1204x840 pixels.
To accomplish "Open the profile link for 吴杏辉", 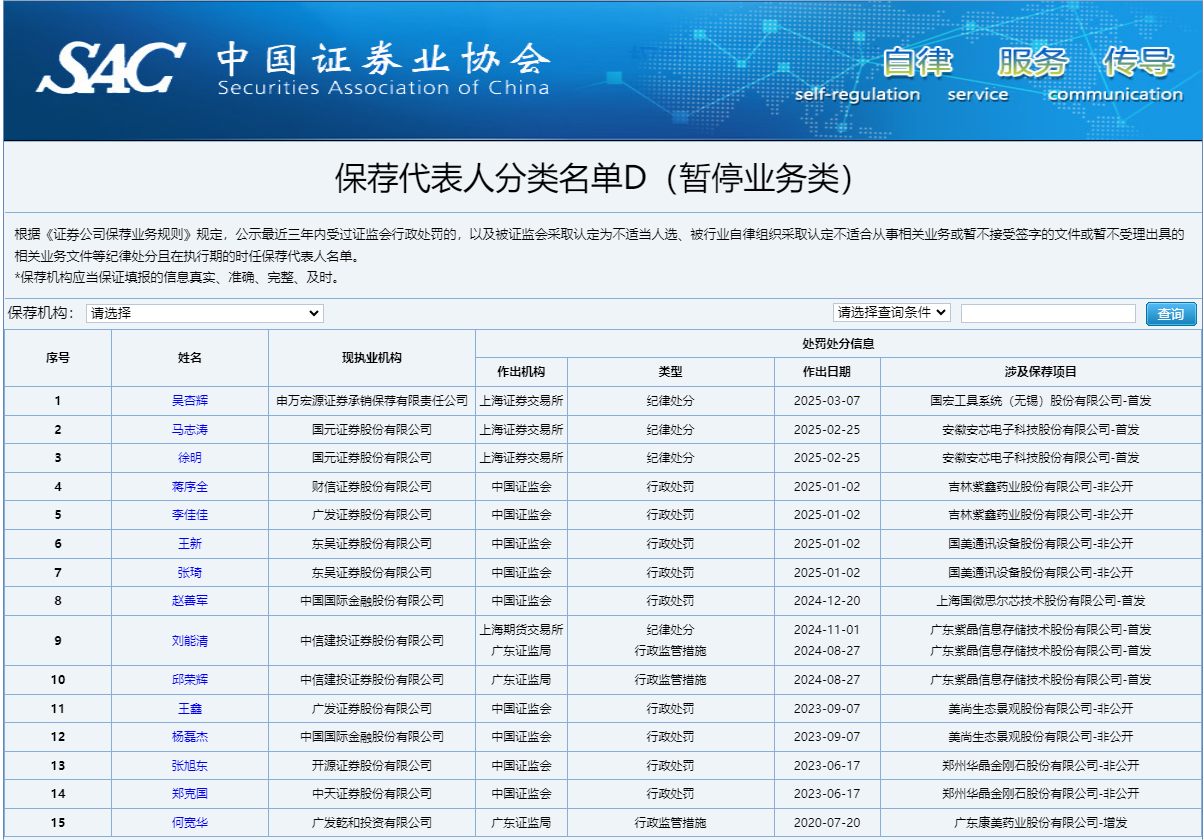I will [190, 401].
